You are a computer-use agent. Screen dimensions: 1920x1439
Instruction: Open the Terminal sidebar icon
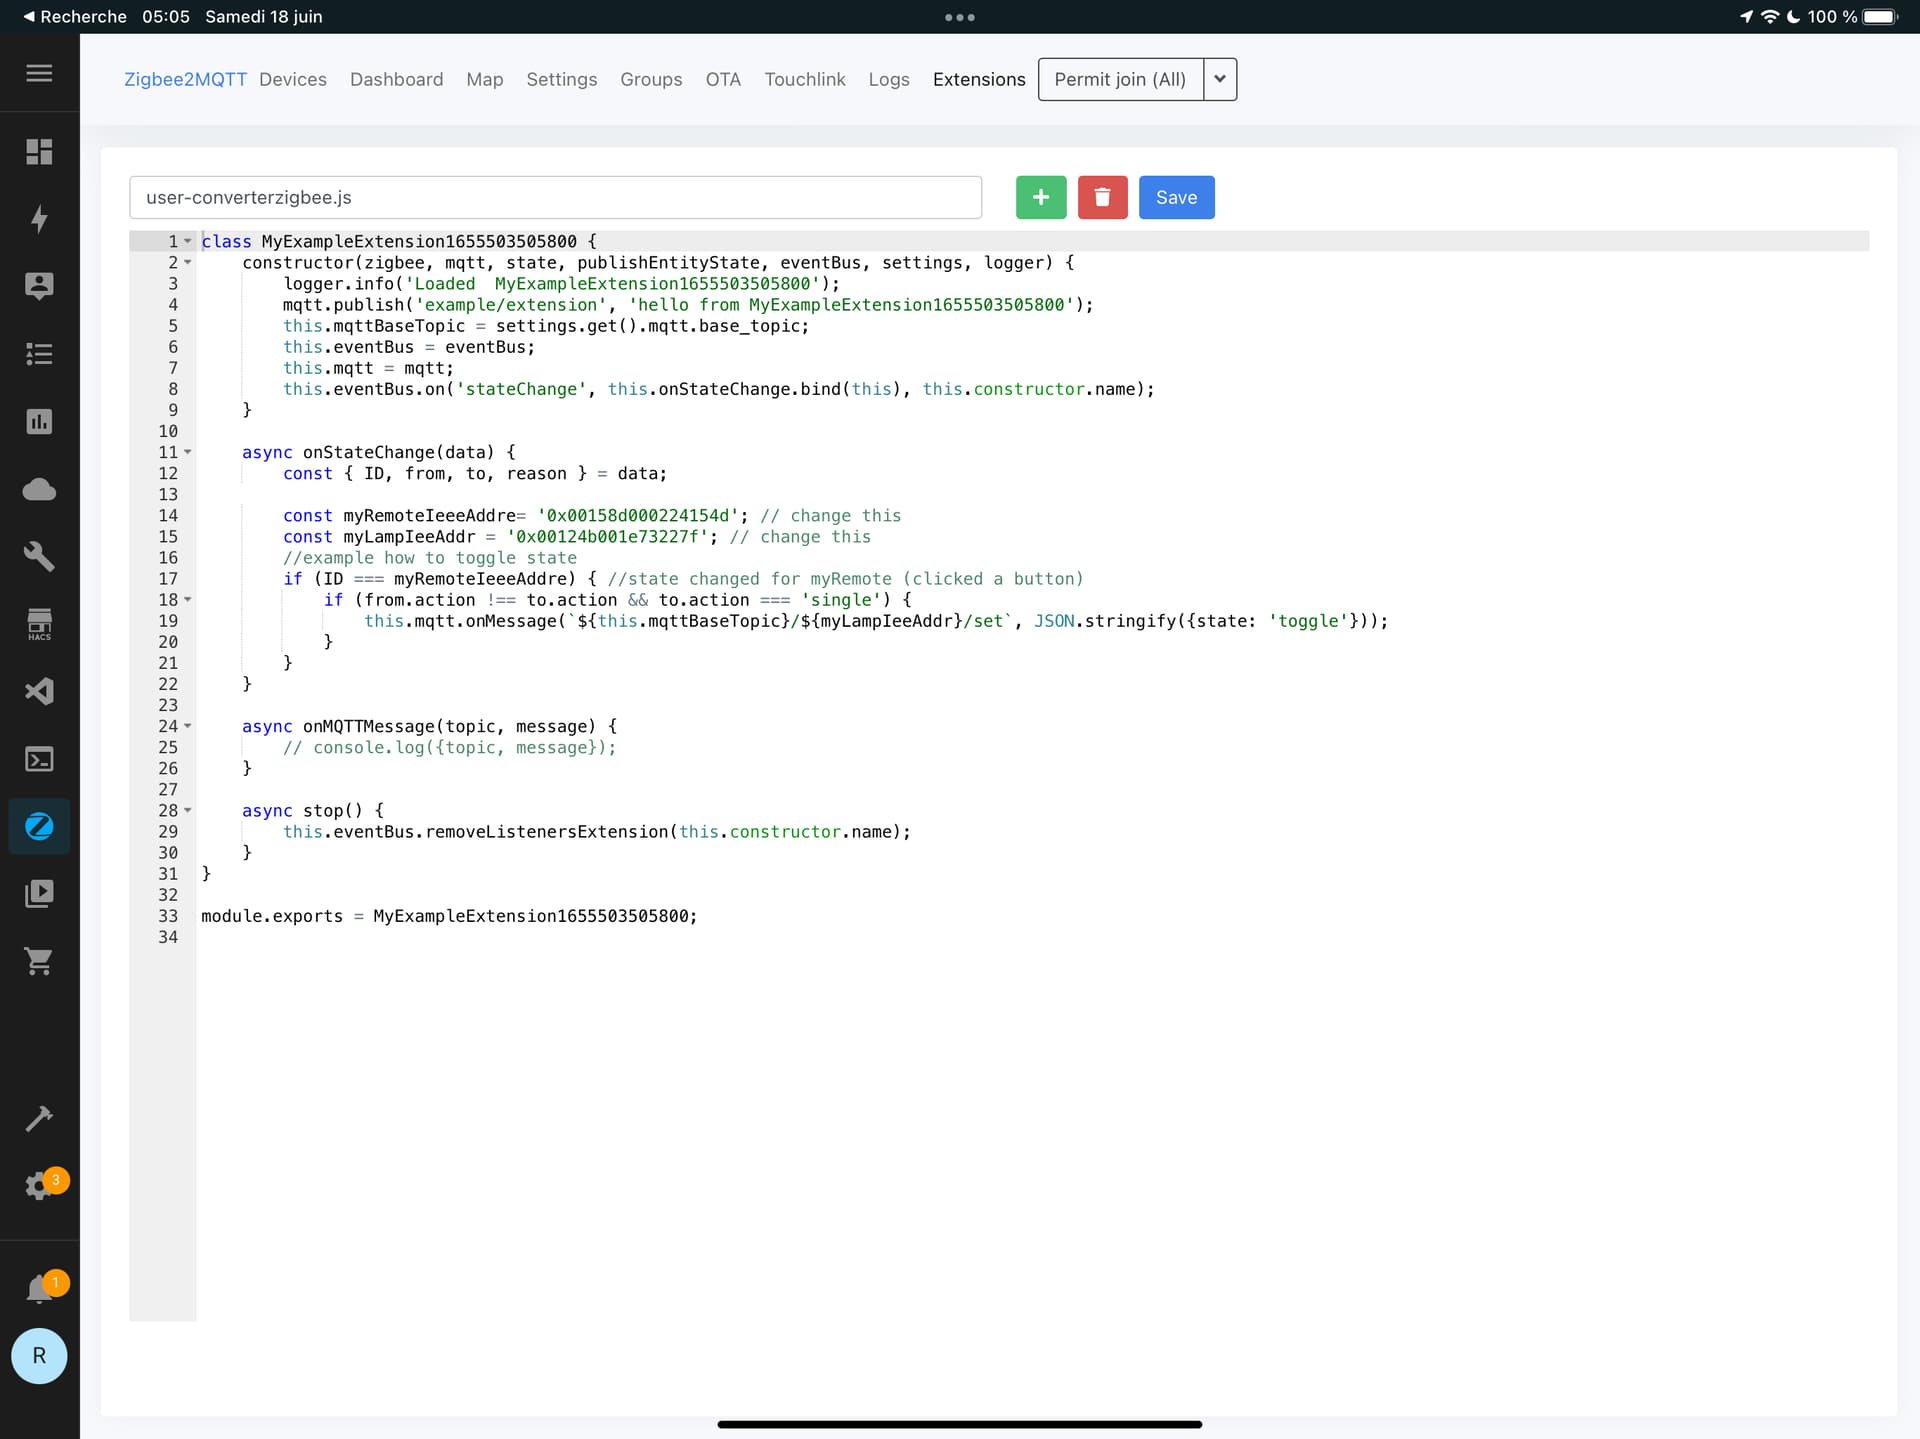pyautogui.click(x=39, y=759)
